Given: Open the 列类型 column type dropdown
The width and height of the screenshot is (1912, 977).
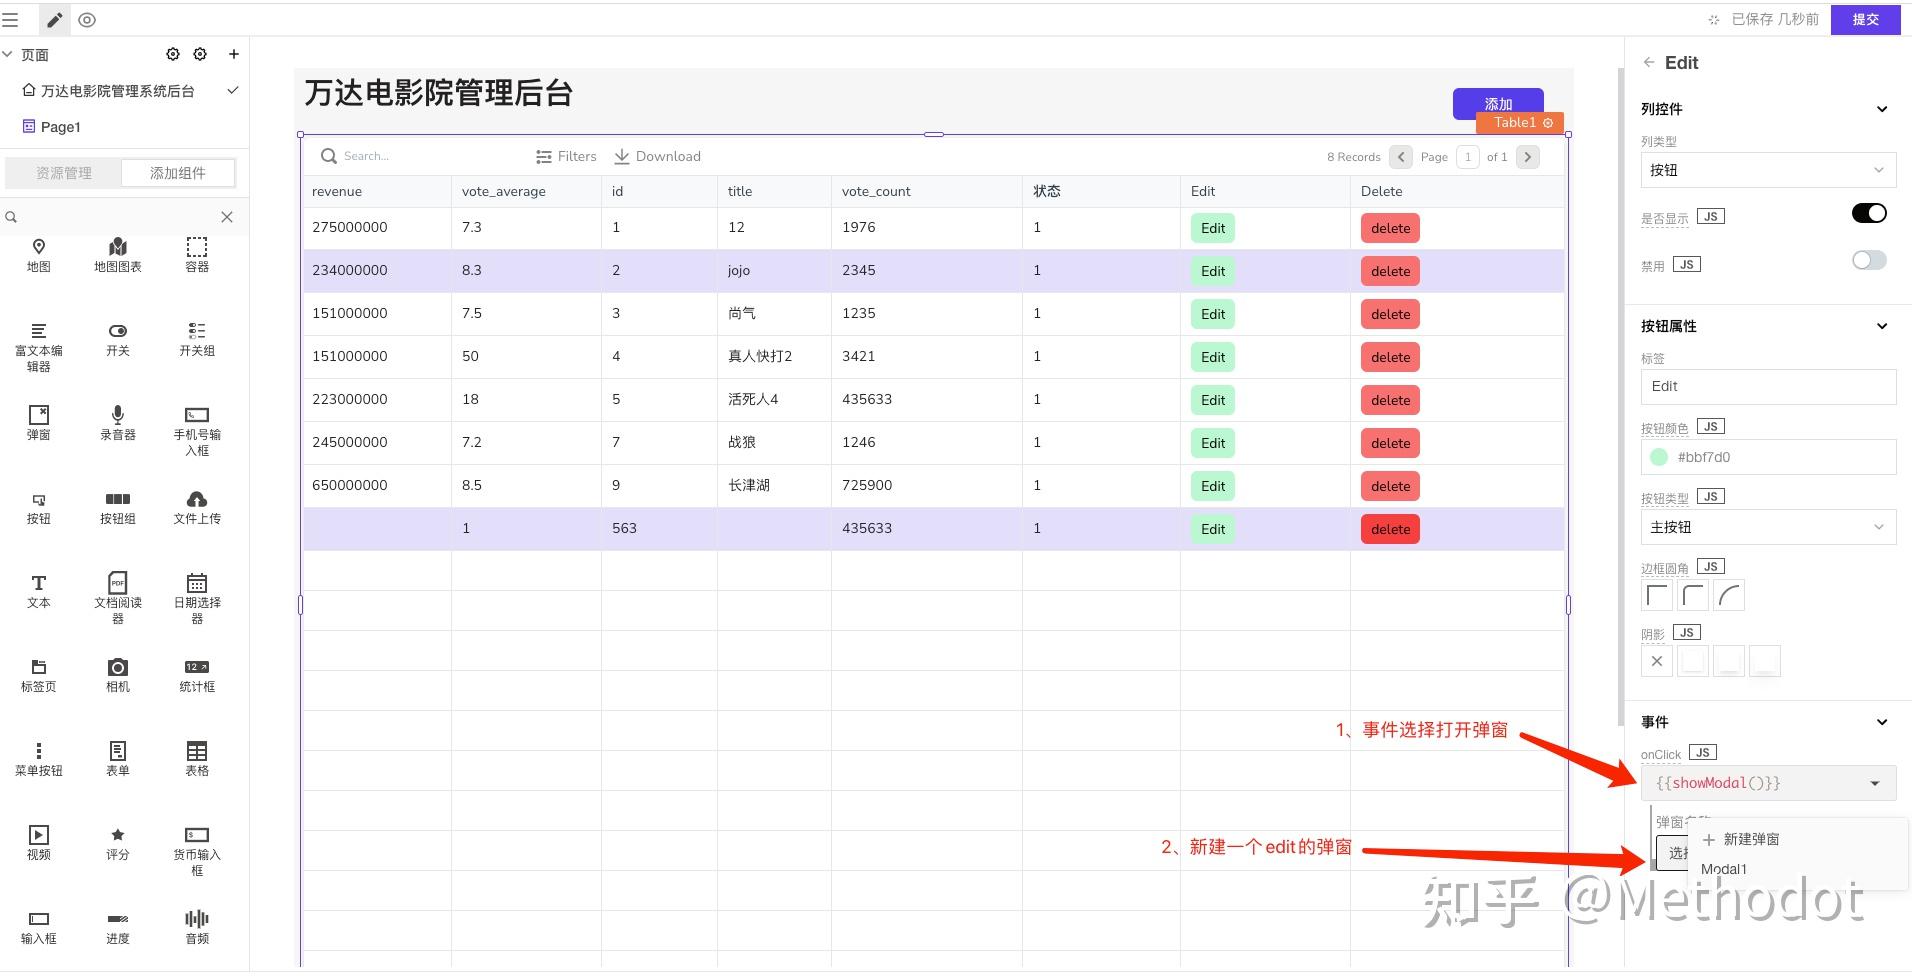Looking at the screenshot, I should (x=1768, y=170).
